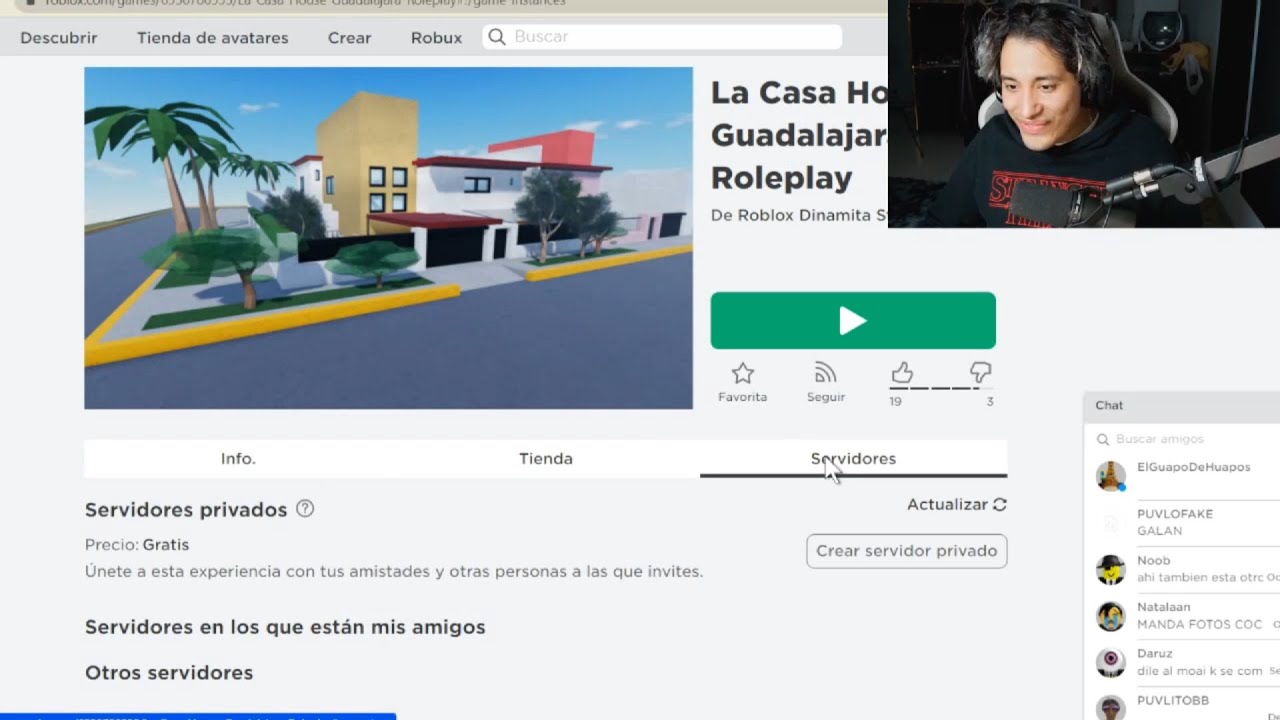
Task: Click the browser address bar URL
Action: point(304,3)
